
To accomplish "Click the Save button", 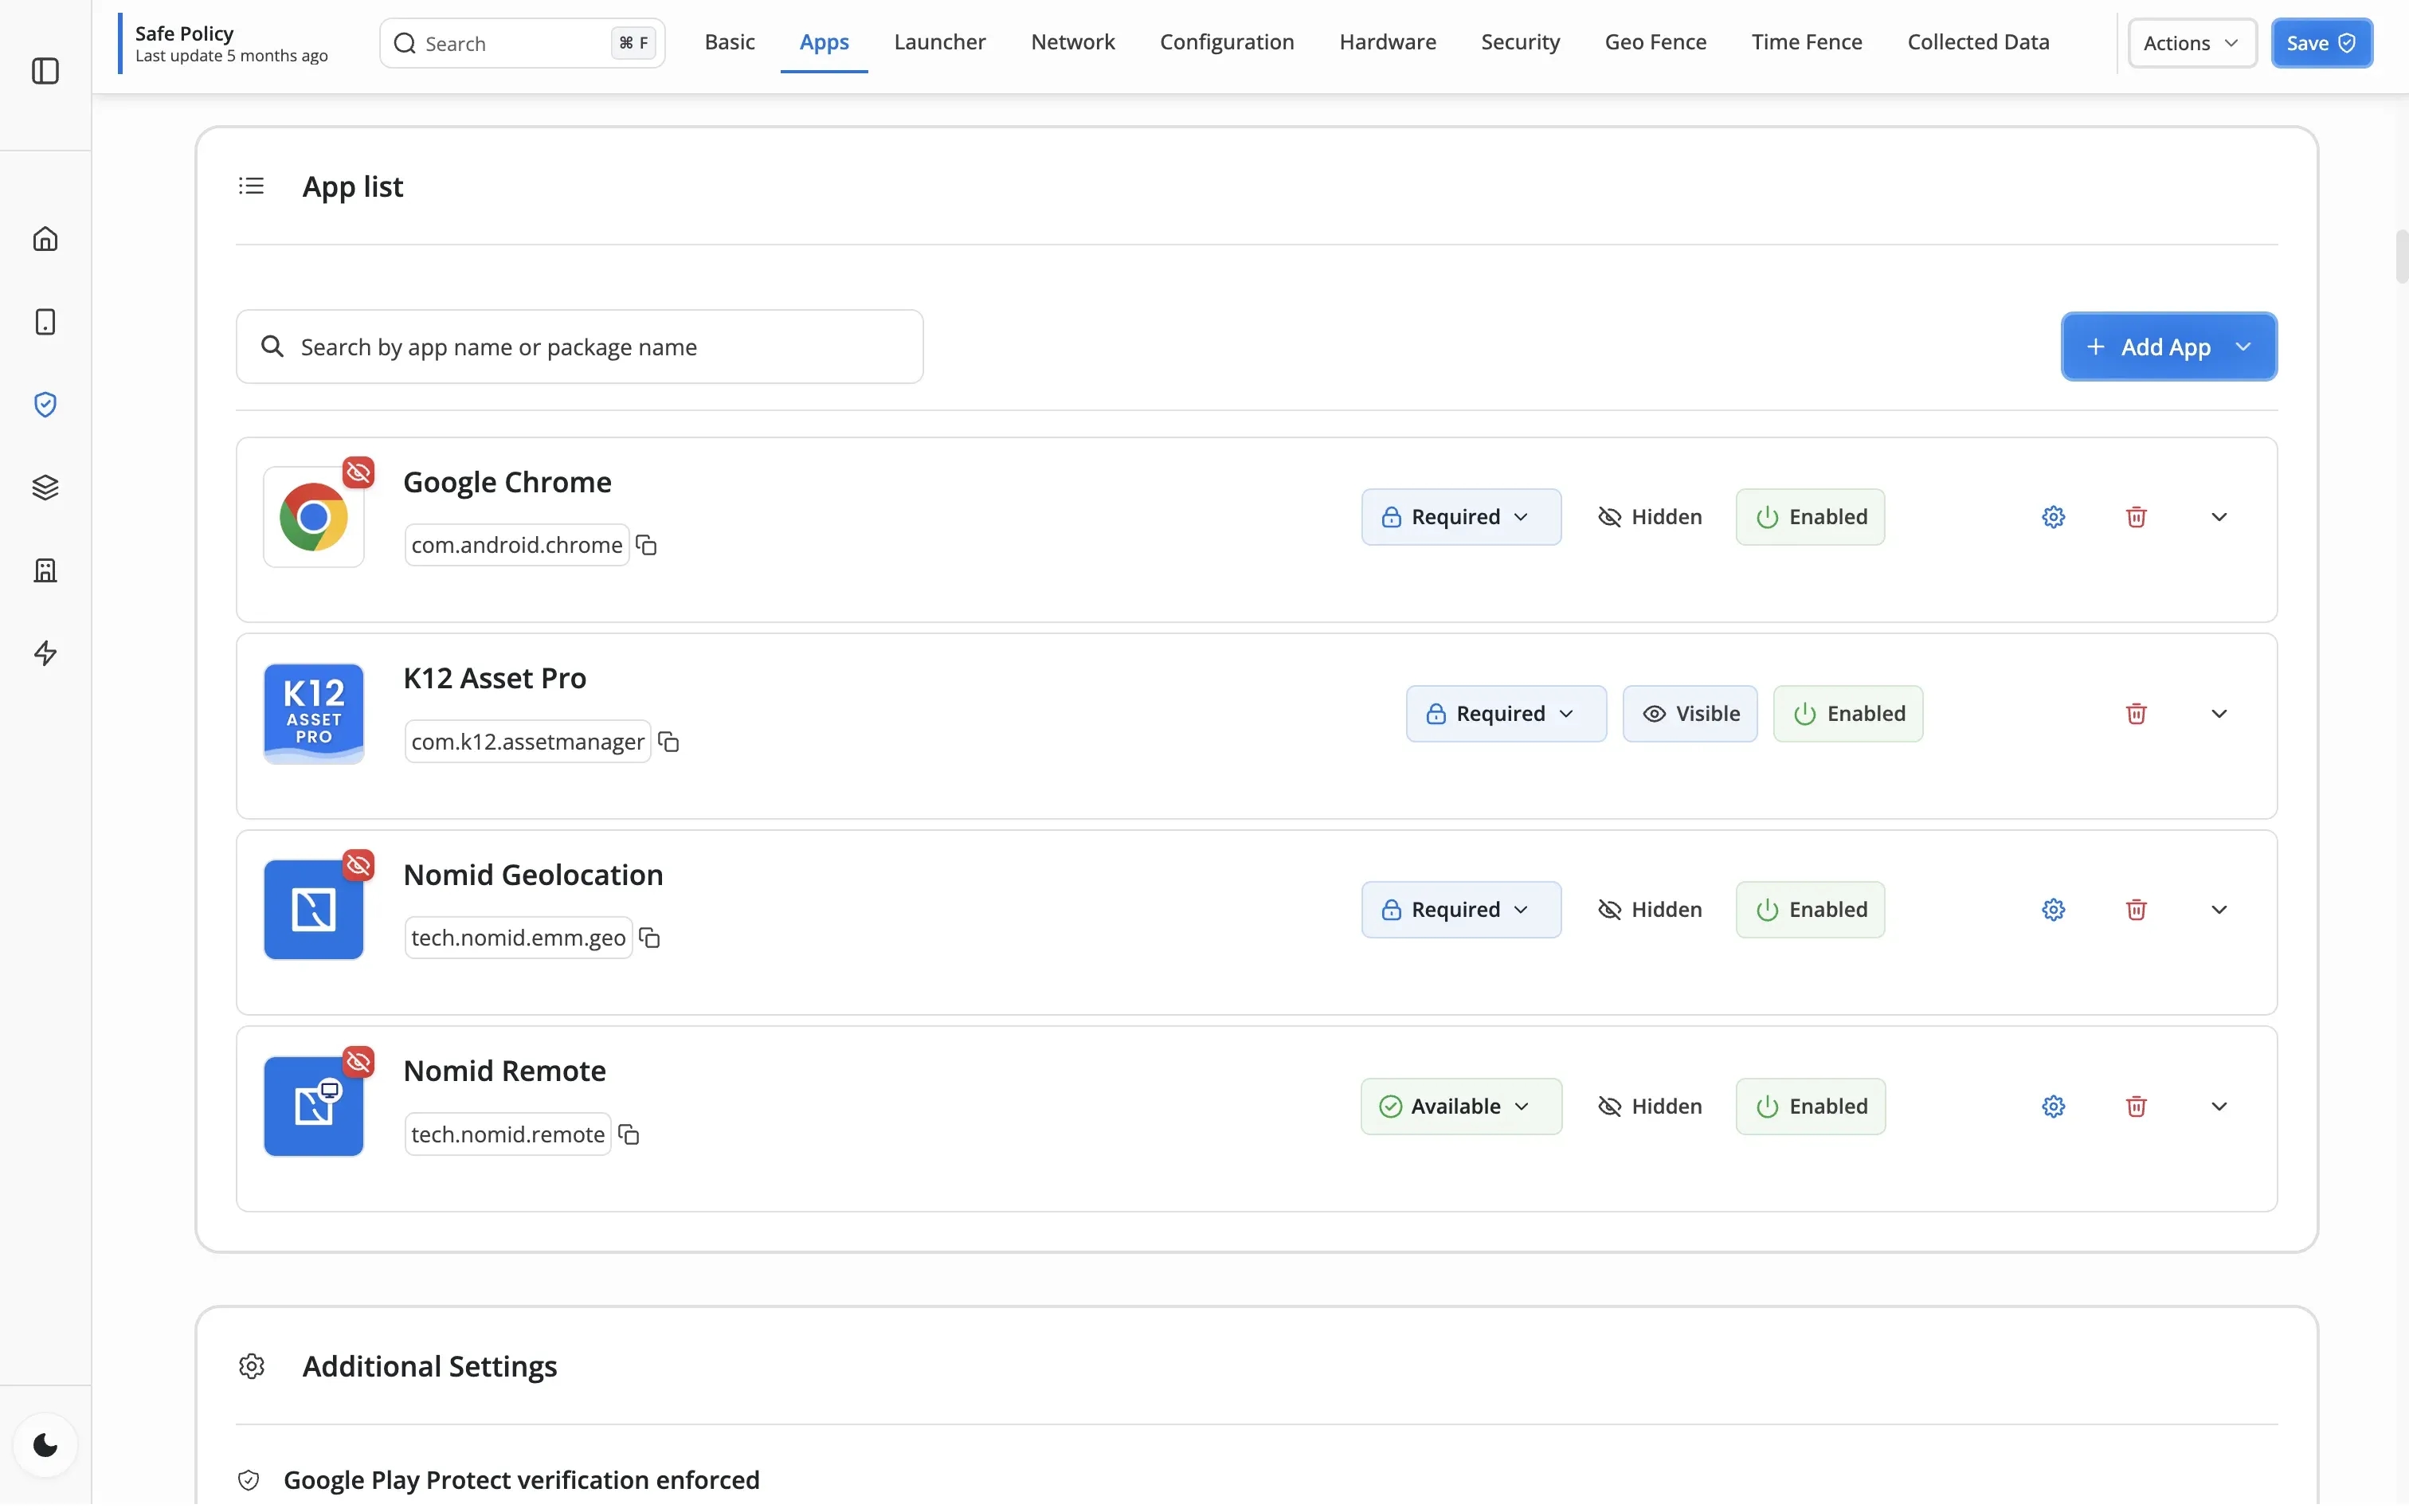I will pos(2320,43).
